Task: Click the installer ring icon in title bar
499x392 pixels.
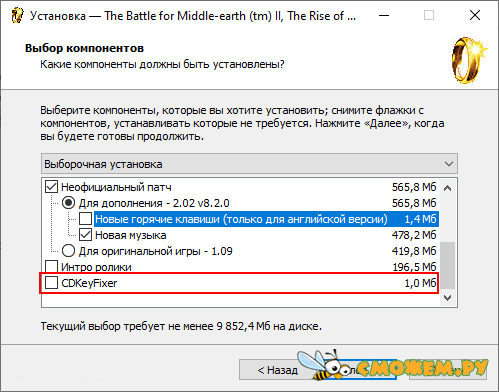Action: coord(17,16)
